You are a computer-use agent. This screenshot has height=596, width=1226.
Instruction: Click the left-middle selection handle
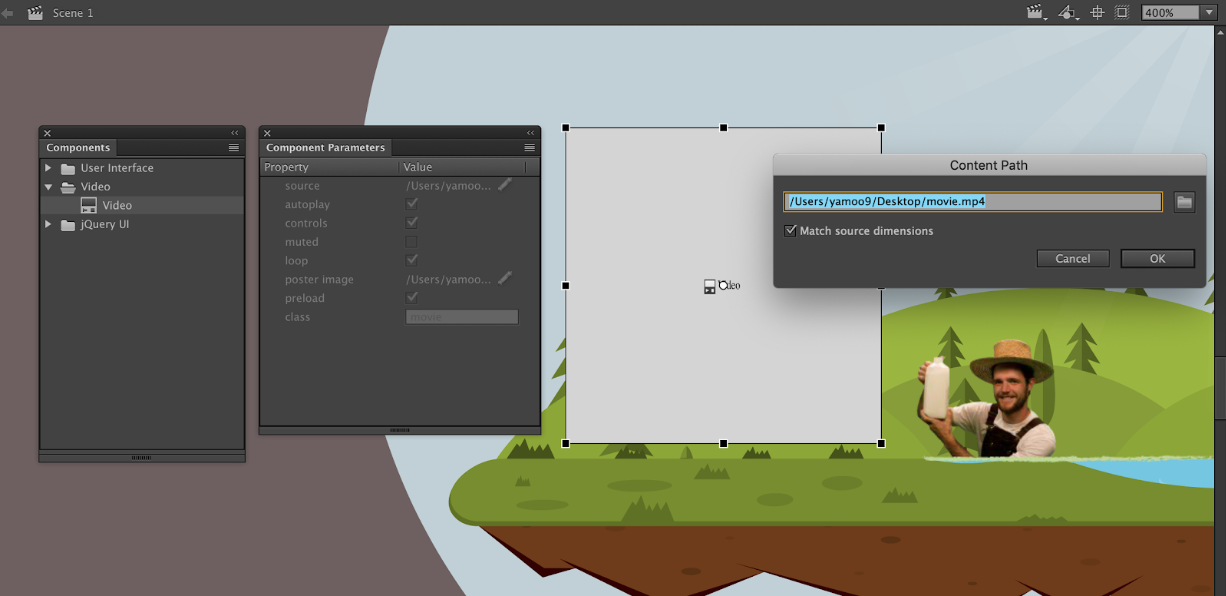(566, 286)
